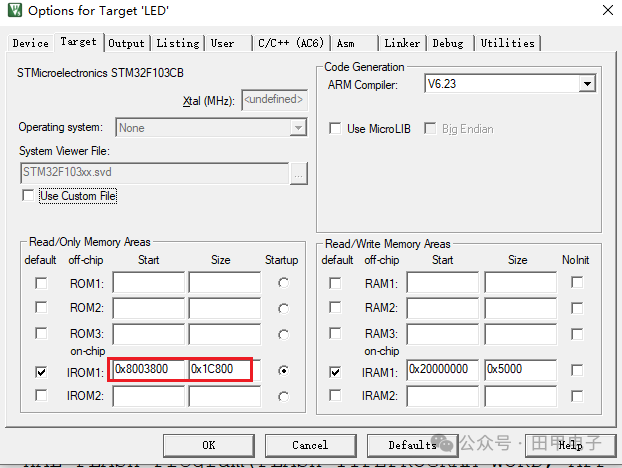Image resolution: width=622 pixels, height=468 pixels.
Task: Switch to the Device tab
Action: 31,43
